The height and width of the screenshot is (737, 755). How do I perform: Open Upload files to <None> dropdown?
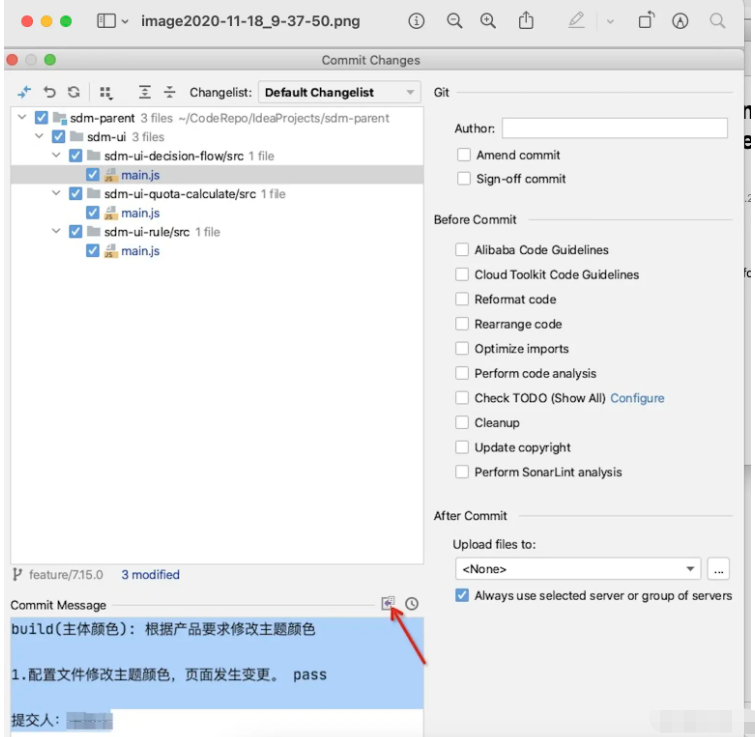coord(578,569)
